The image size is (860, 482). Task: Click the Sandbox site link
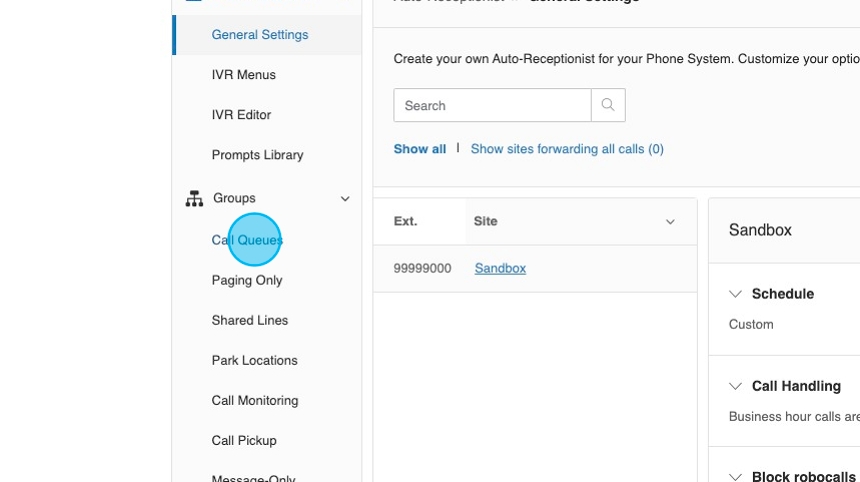(500, 268)
